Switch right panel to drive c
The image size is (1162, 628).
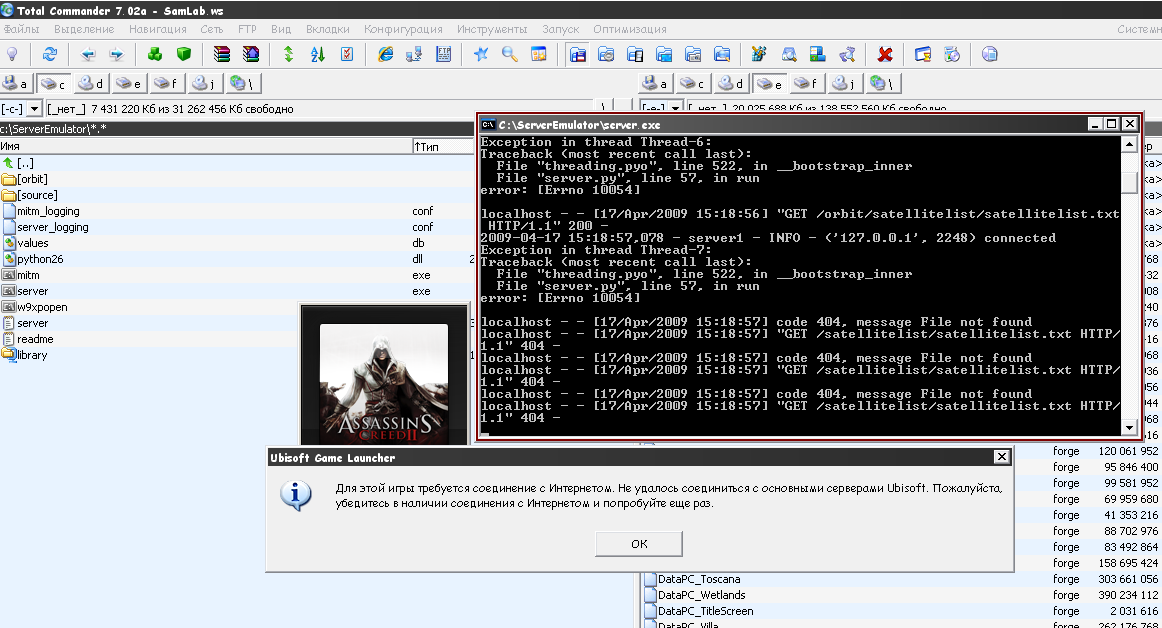692,83
